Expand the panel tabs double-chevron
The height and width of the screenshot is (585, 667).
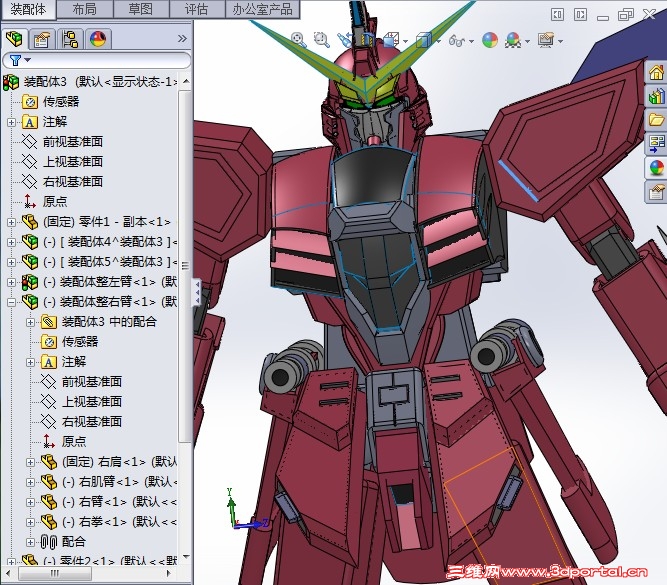click(x=182, y=39)
